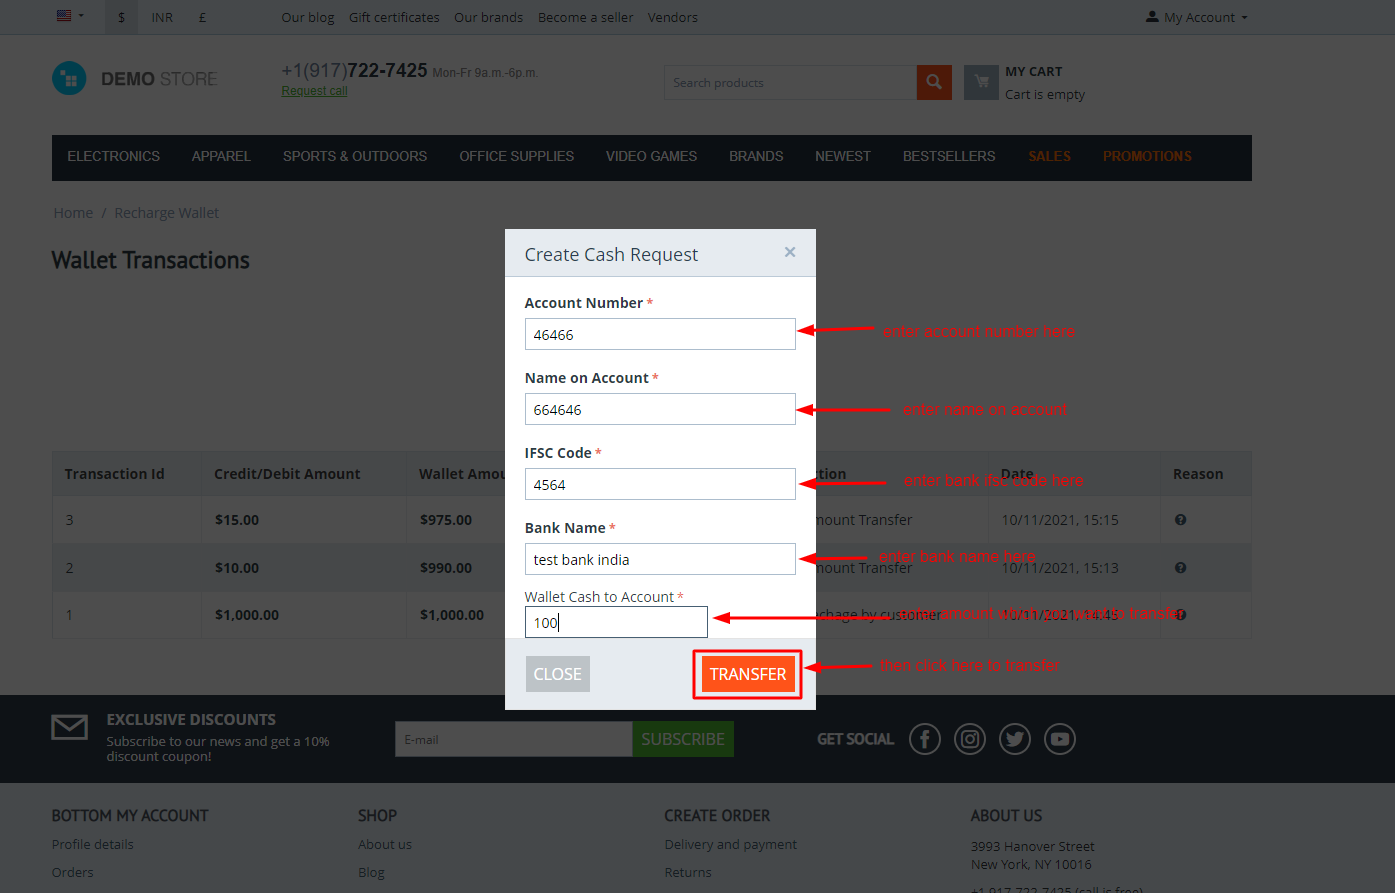The height and width of the screenshot is (893, 1395).
Task: Open the shopping cart icon
Action: click(x=981, y=82)
